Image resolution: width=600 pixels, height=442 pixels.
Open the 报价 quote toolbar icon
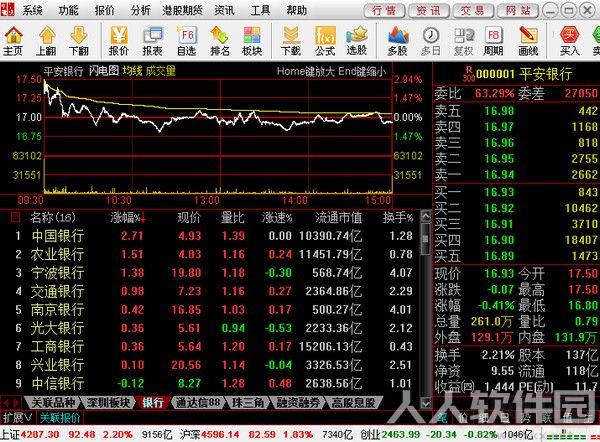point(119,41)
